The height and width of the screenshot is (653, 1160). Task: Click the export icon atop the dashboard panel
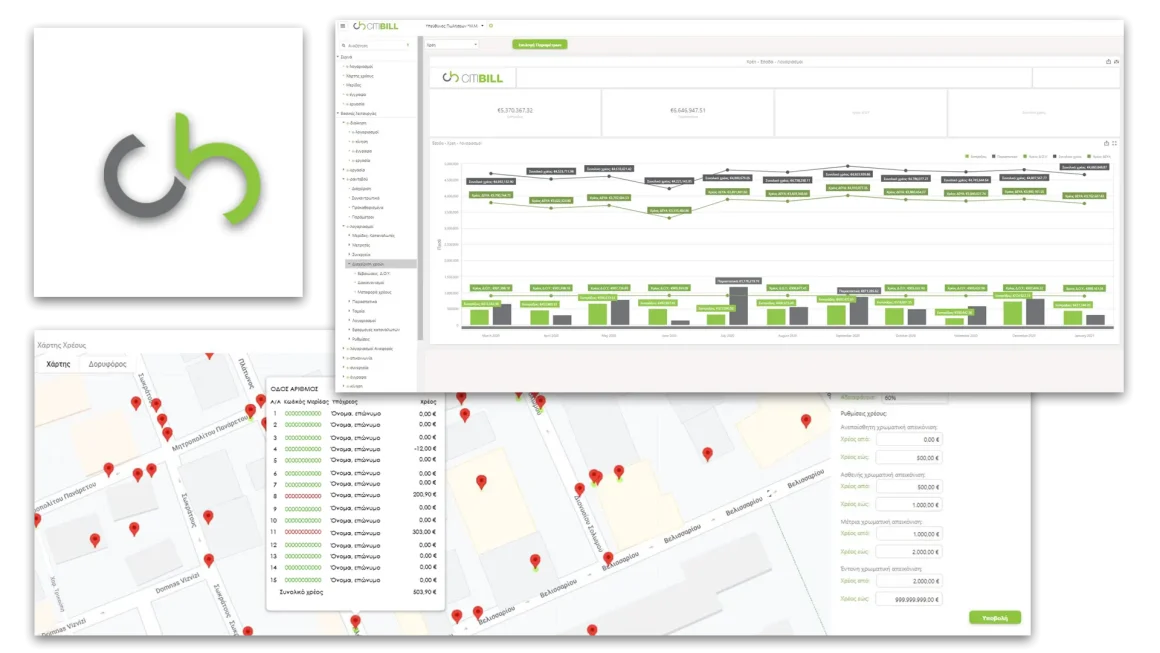pos(1108,61)
